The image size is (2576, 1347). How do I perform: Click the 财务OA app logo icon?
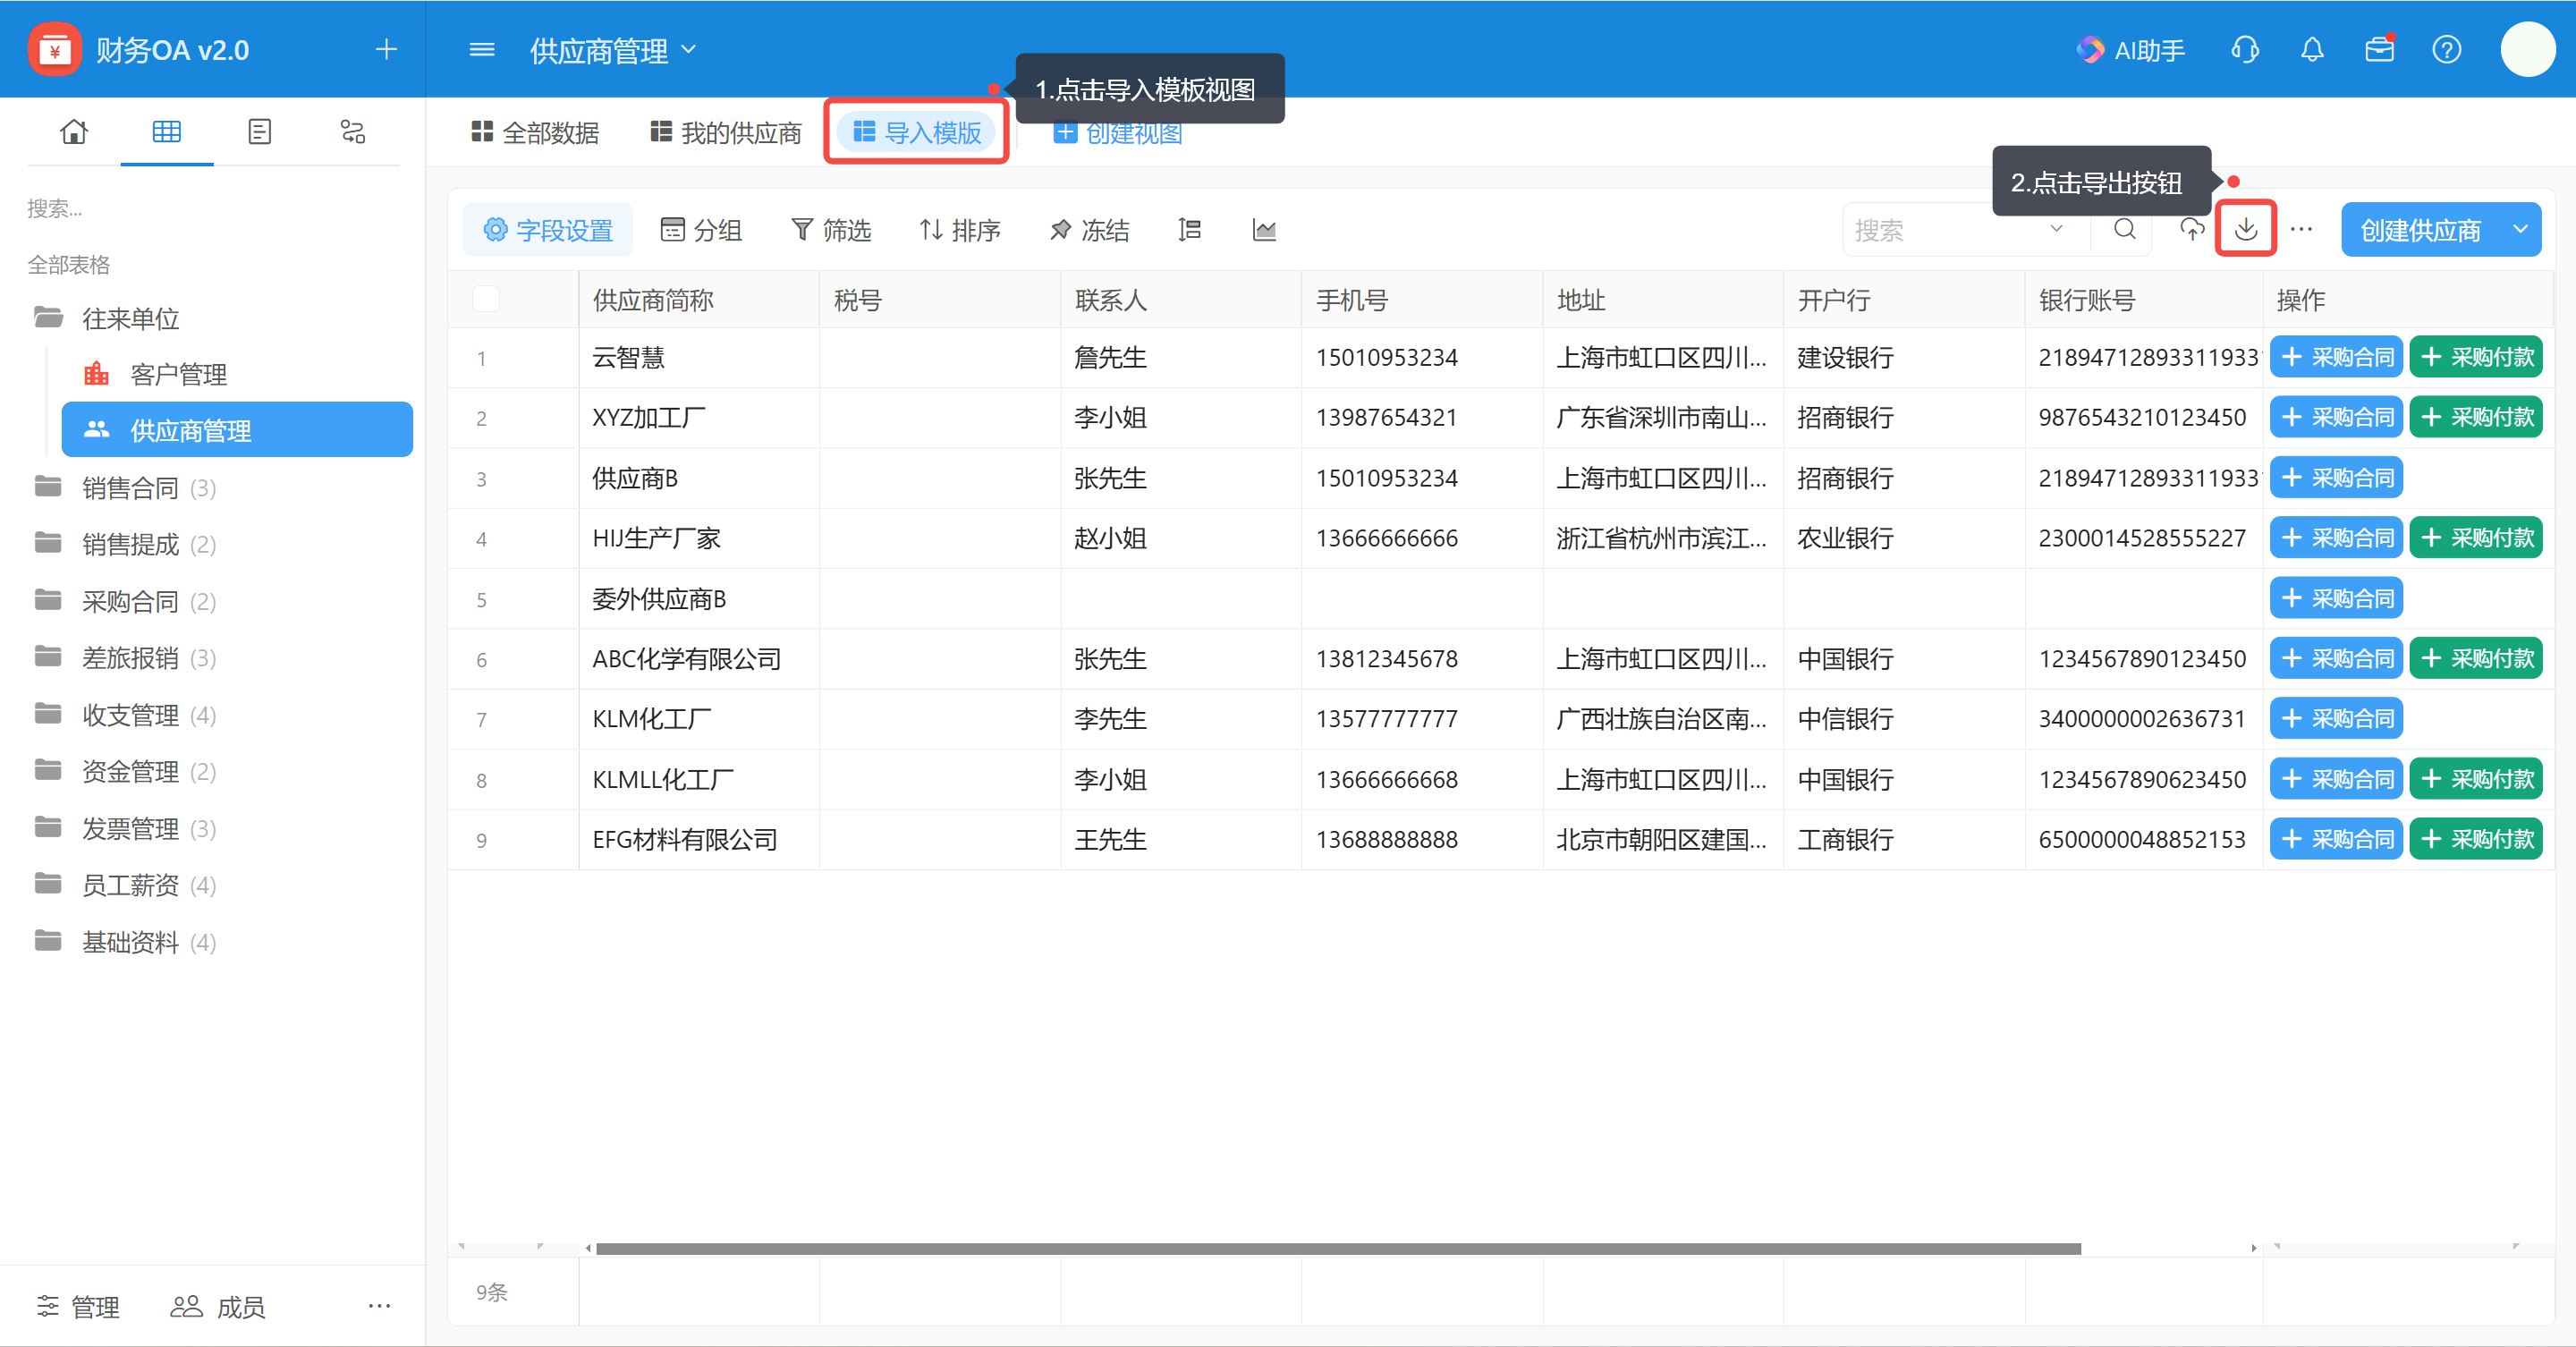point(55,49)
